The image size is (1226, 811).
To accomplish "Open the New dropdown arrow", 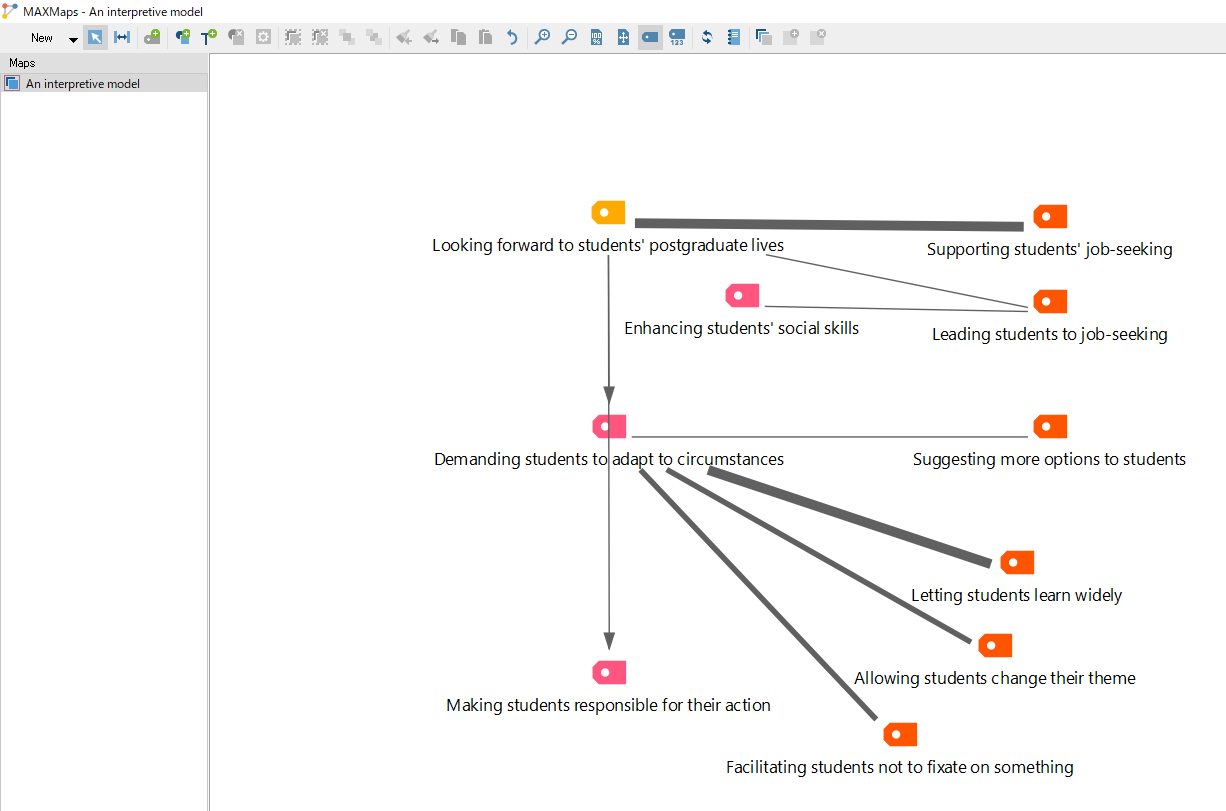I will click(x=73, y=39).
